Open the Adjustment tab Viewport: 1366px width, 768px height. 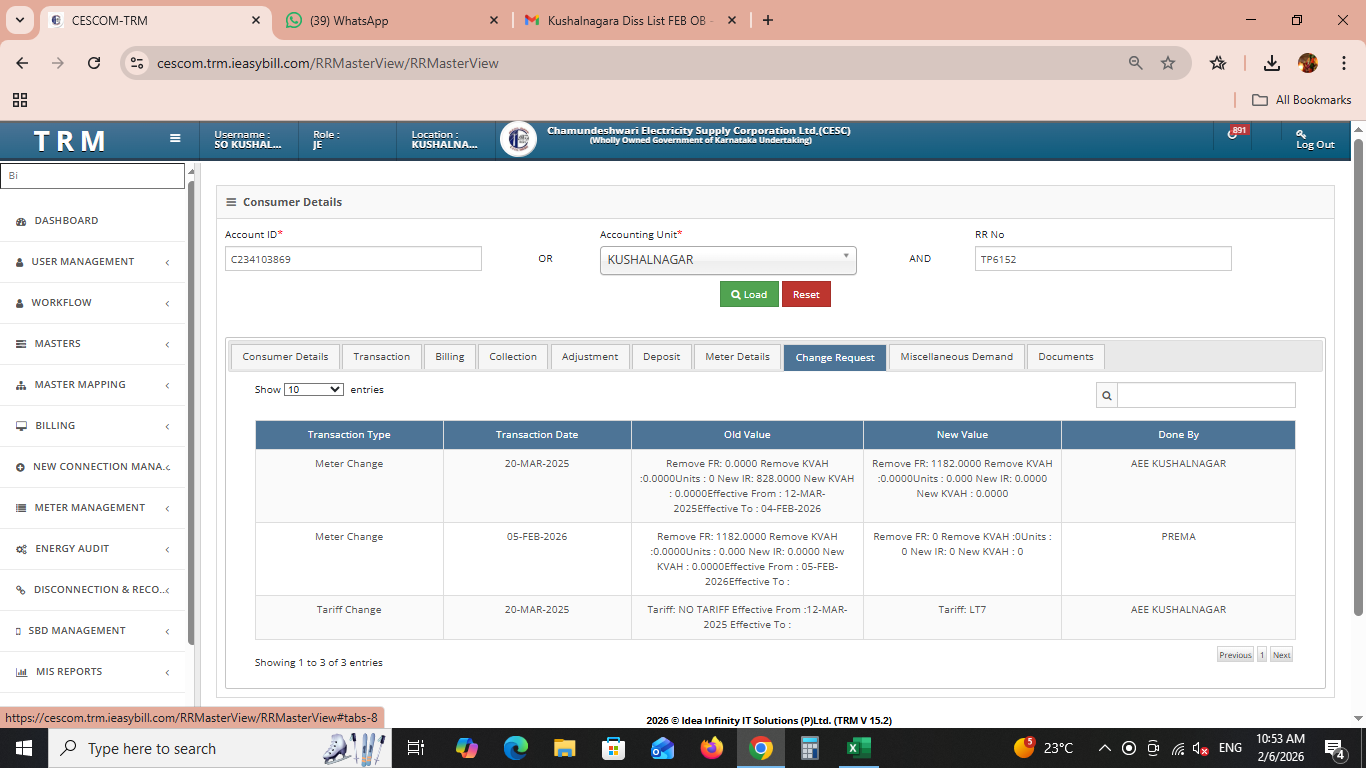click(590, 357)
